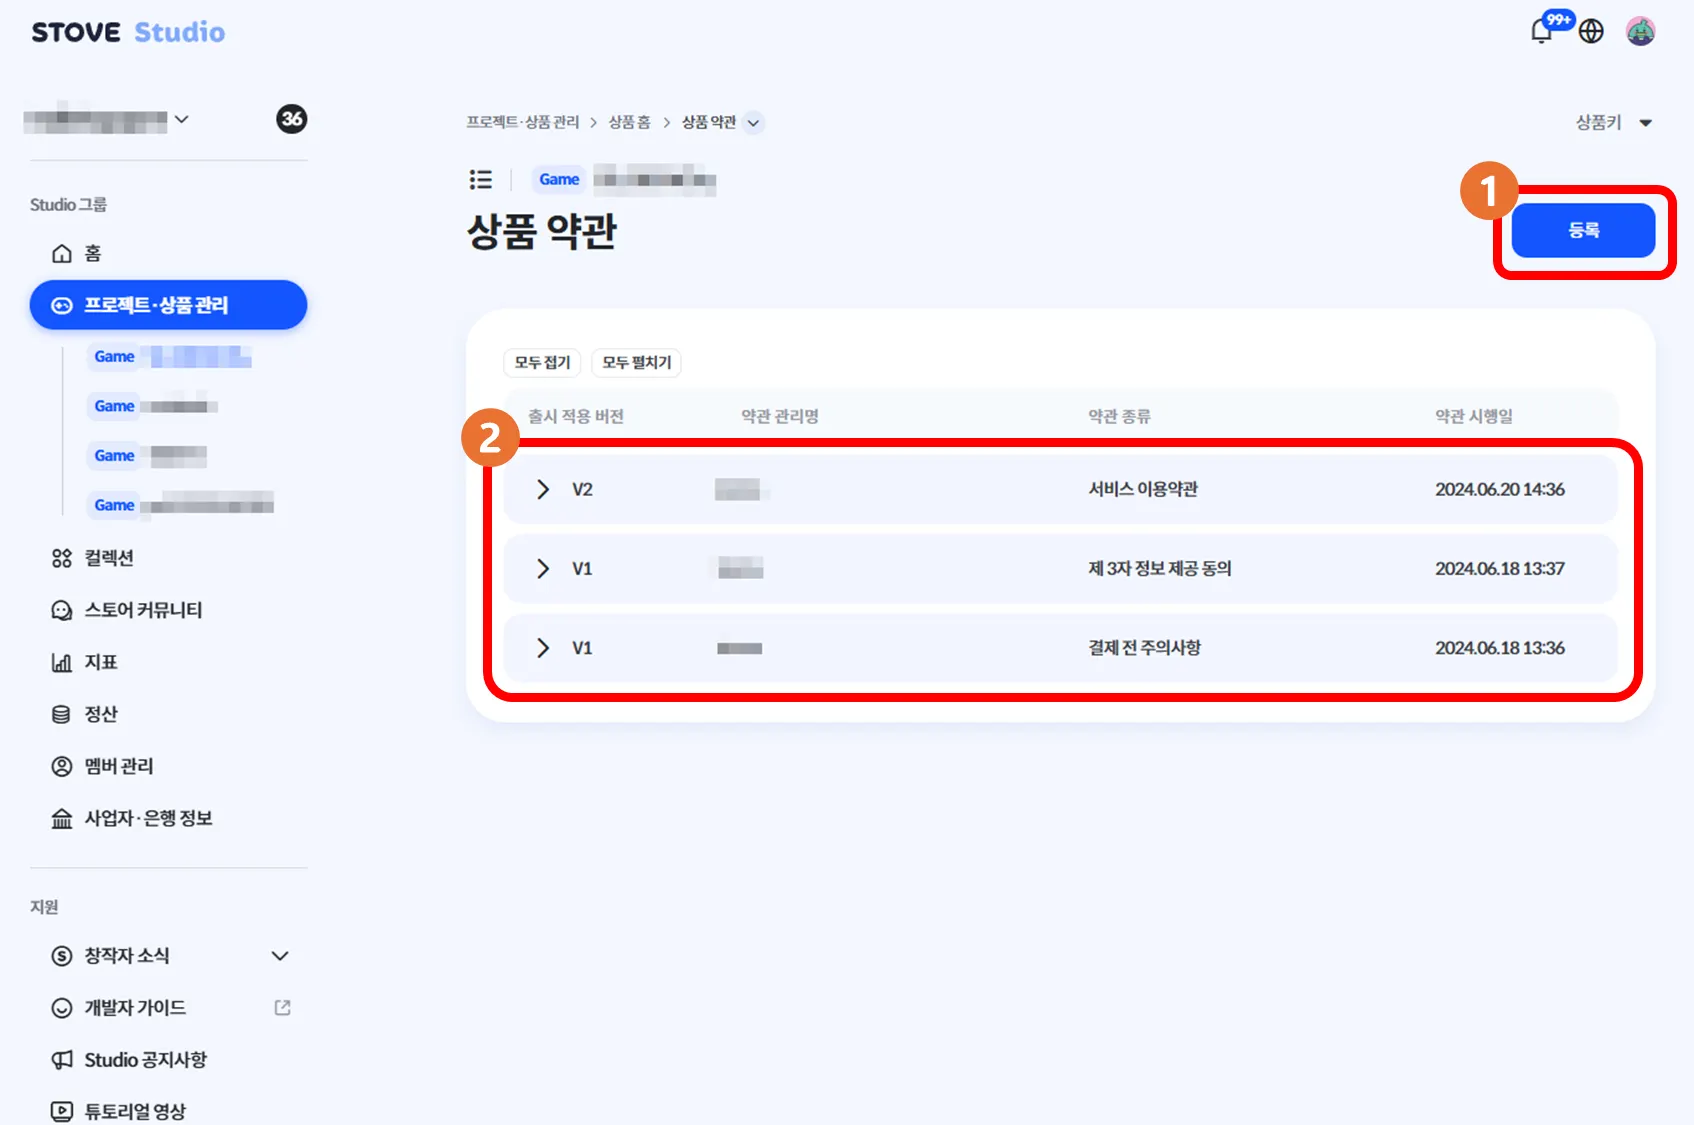Open 사업자·은행 정보 page
Viewport: 1694px width, 1125px height.
coord(147,818)
